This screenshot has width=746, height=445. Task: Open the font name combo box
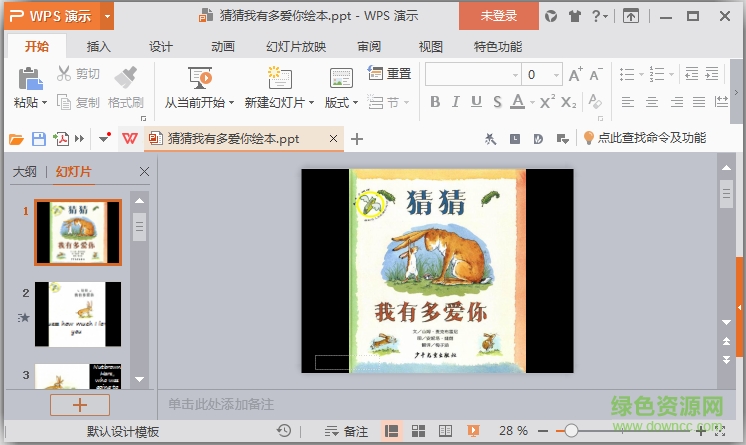(473, 74)
